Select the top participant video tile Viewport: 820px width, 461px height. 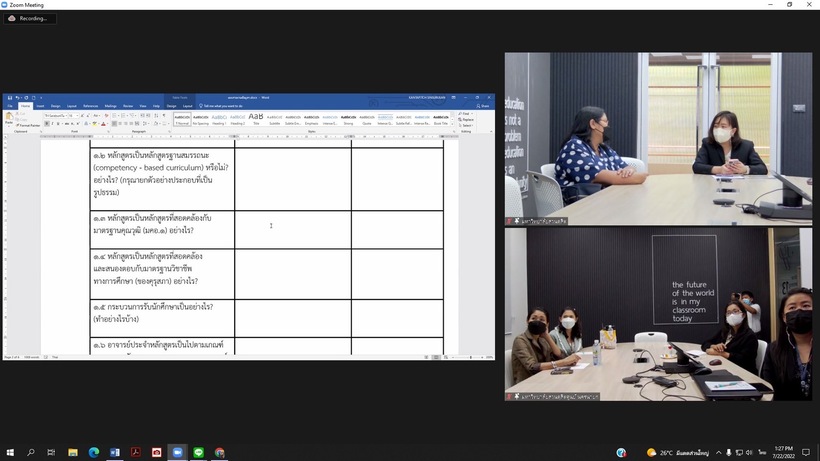click(658, 139)
